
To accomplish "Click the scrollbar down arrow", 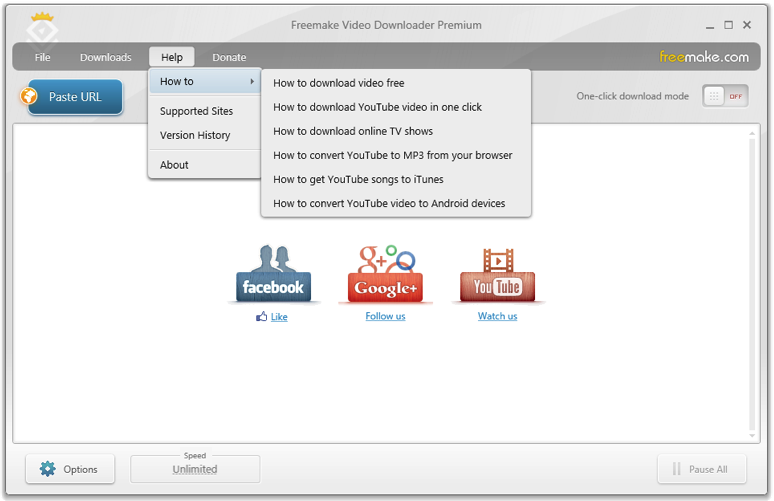I will point(752,435).
